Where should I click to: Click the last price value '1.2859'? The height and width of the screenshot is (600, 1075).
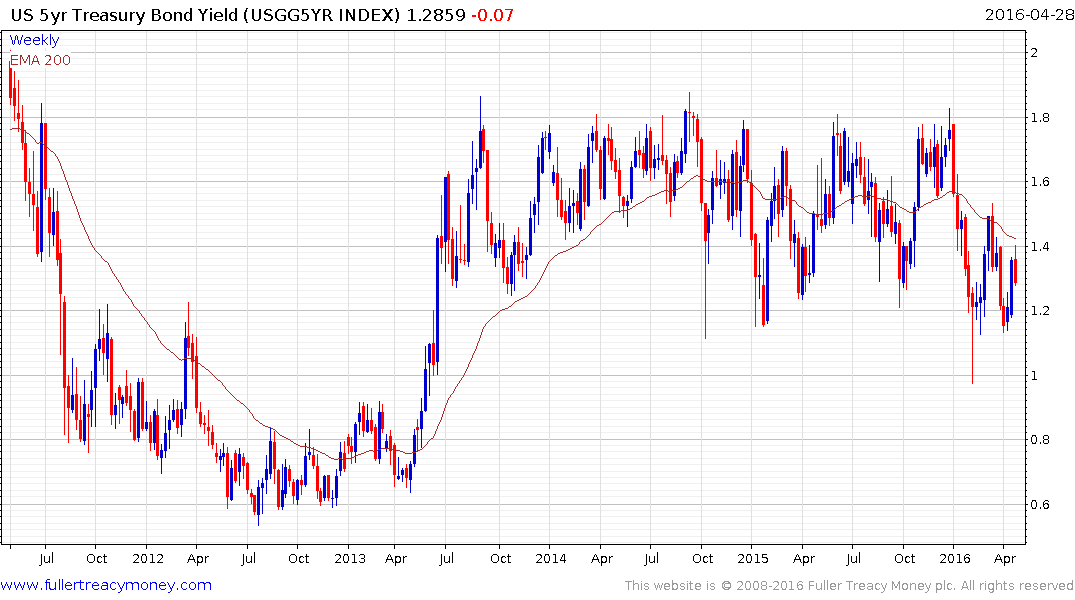[436, 15]
